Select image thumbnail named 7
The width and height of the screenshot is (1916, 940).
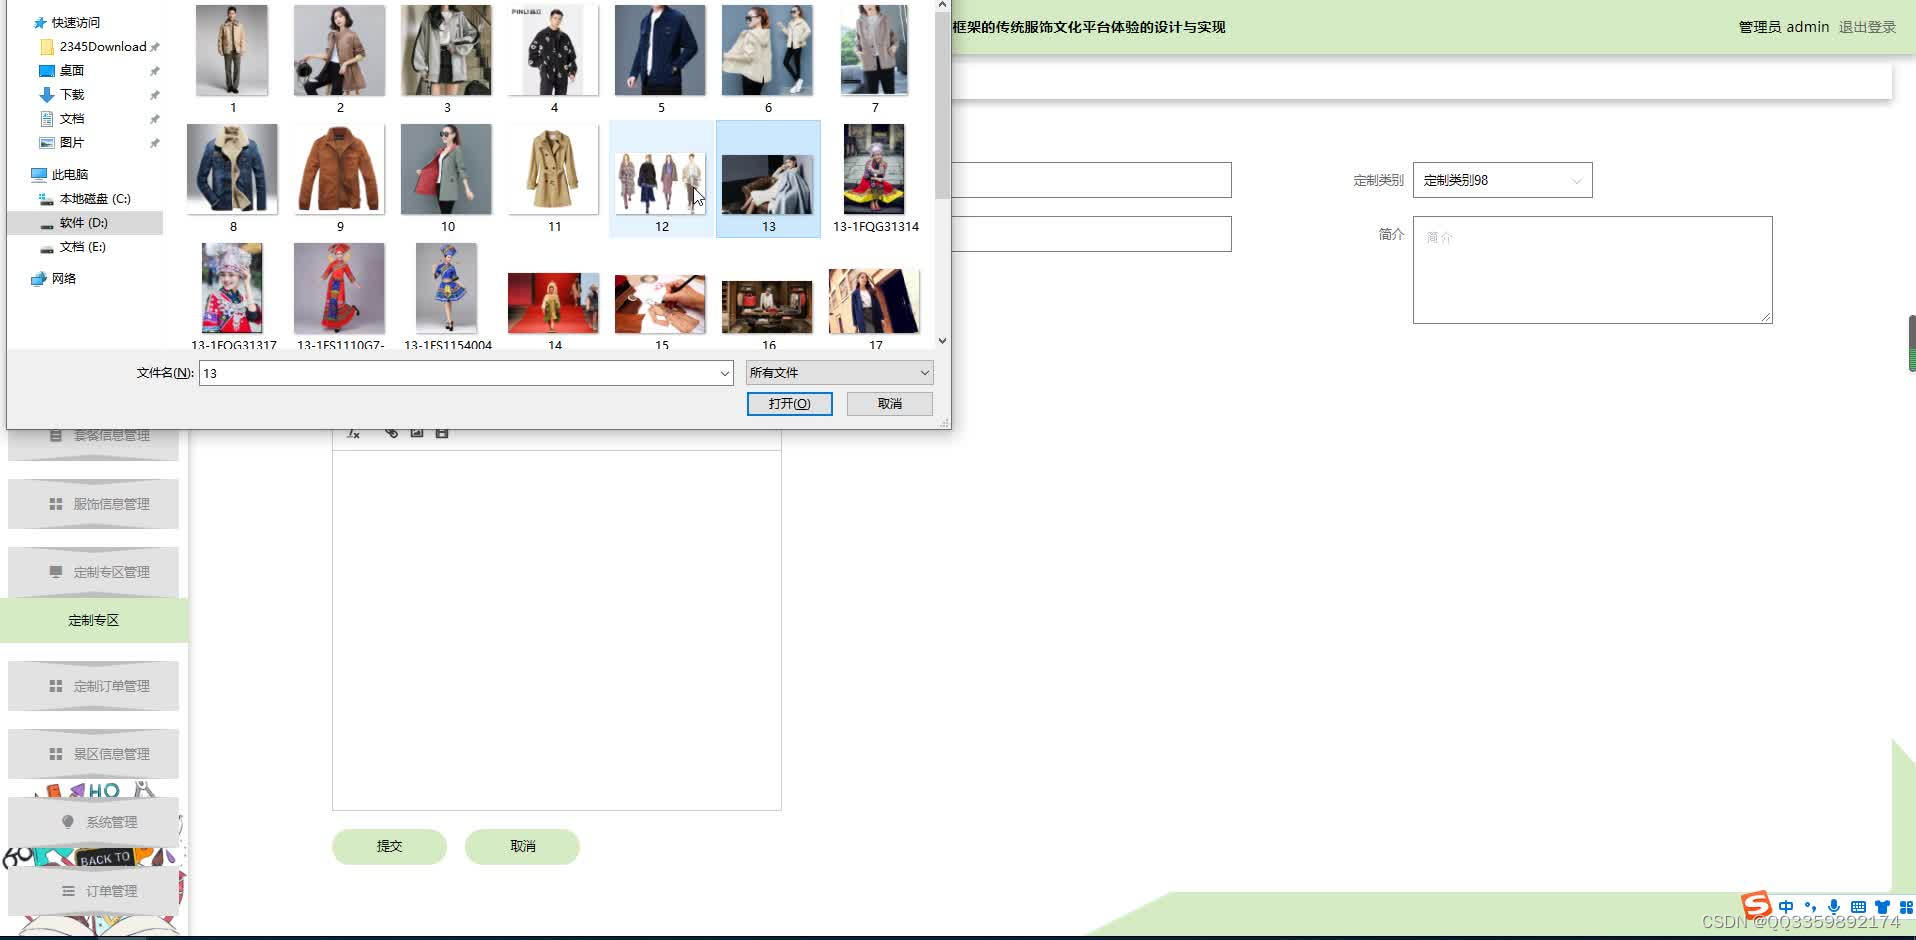pos(875,50)
